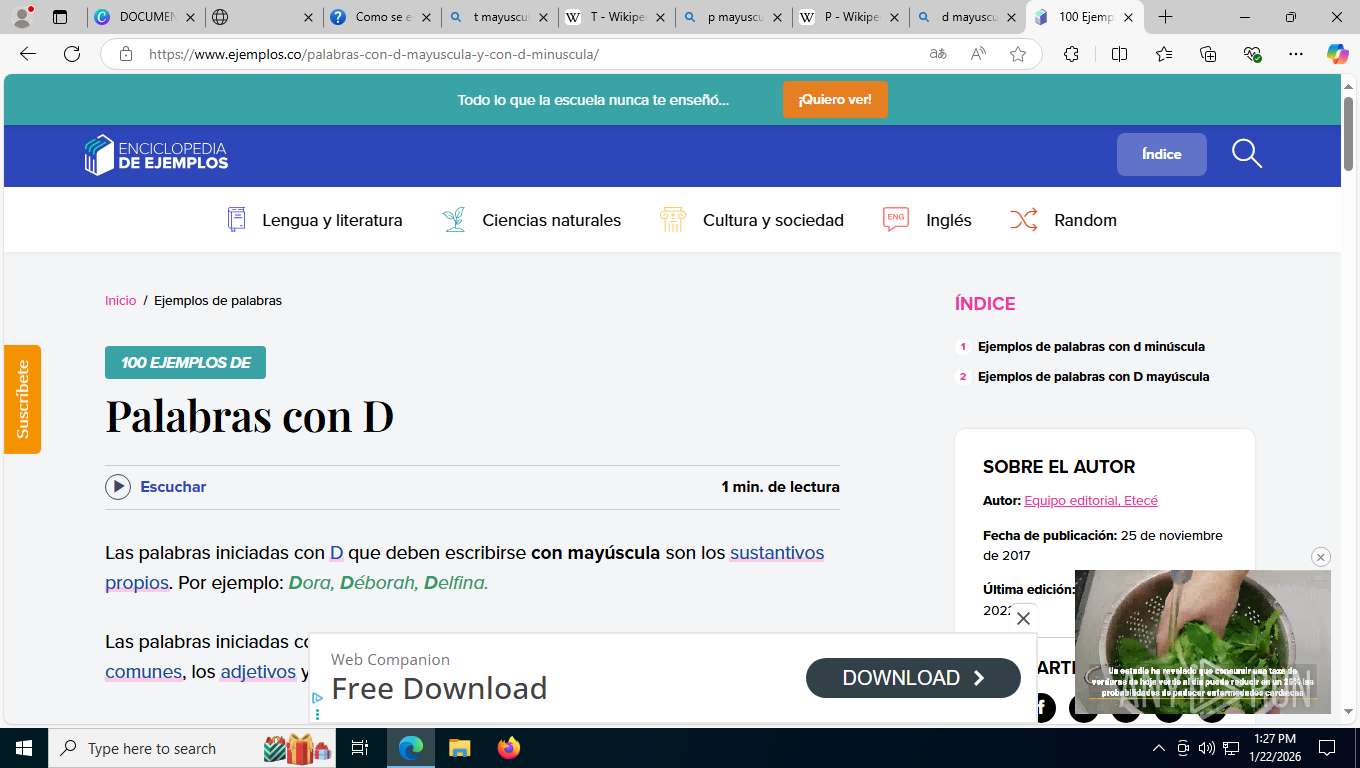Click DOWNLOAD button in ad
Screen dimensions: 1360x768
913,678
